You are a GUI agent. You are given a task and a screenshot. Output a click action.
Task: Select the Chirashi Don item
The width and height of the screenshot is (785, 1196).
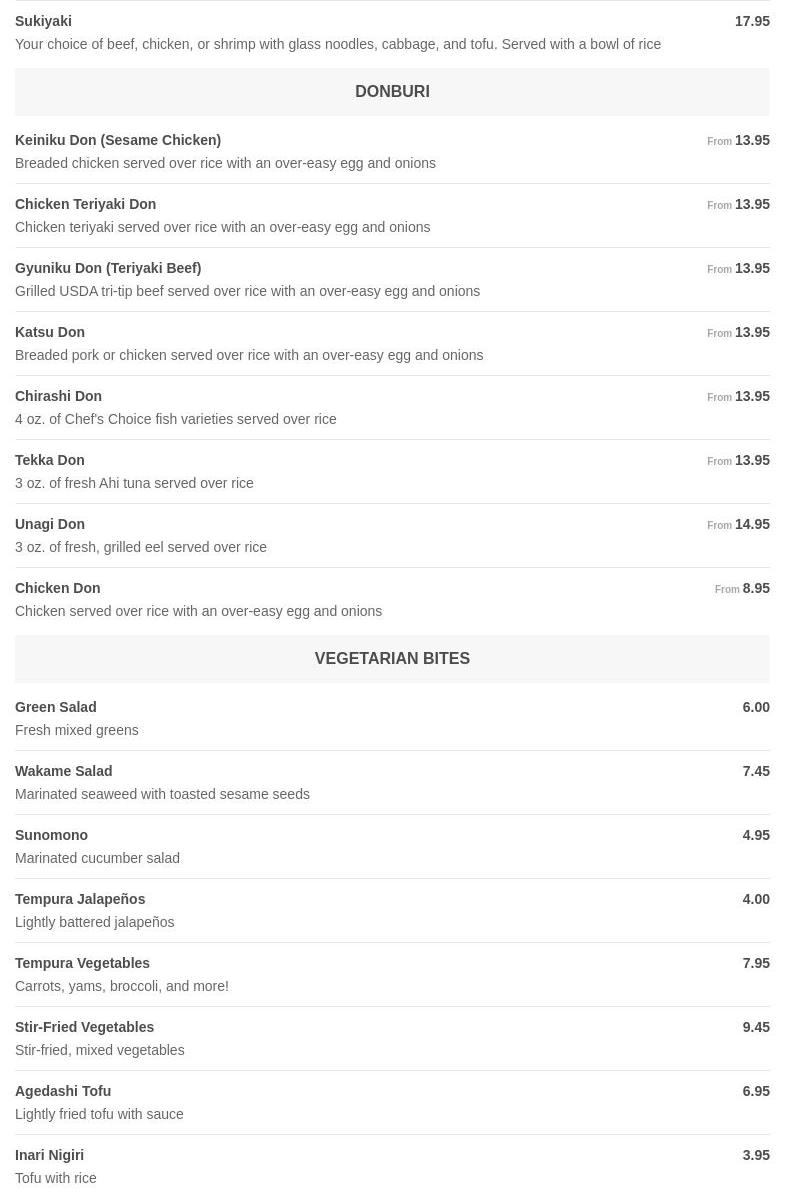[x=58, y=396]
